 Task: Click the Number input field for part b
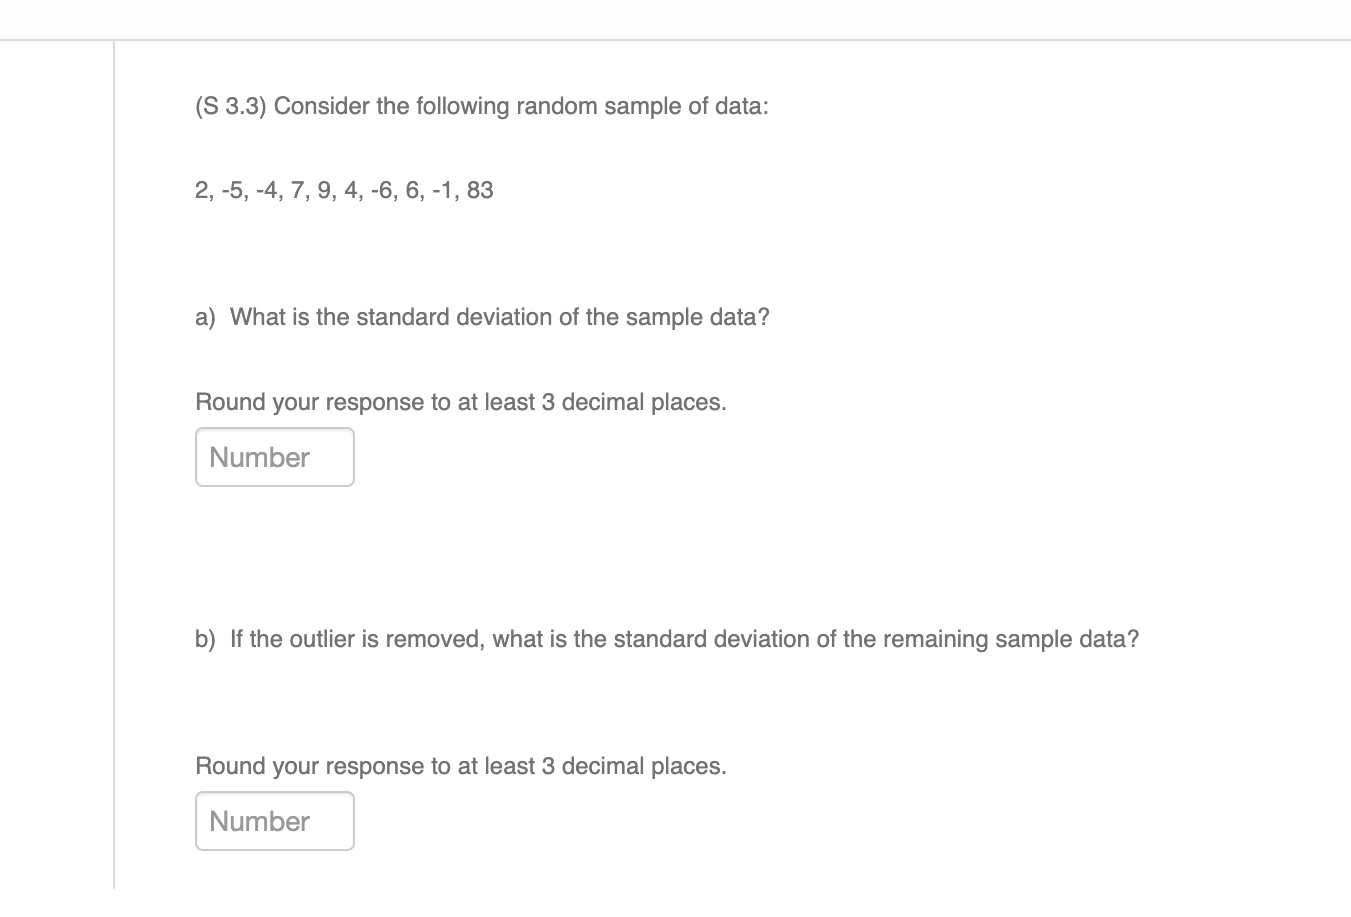point(274,820)
